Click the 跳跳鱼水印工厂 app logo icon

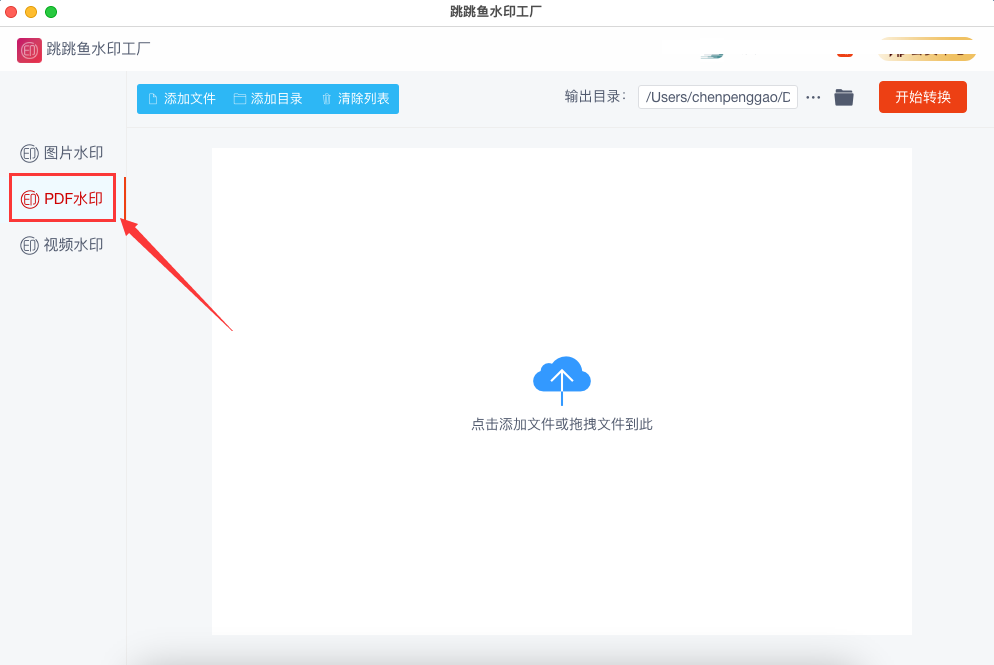click(30, 50)
